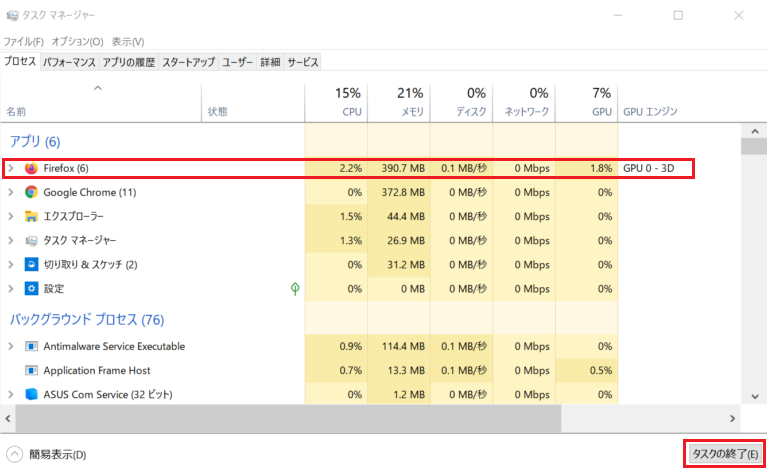Click the ASUS Com Service icon
767x474 pixels.
point(31,394)
